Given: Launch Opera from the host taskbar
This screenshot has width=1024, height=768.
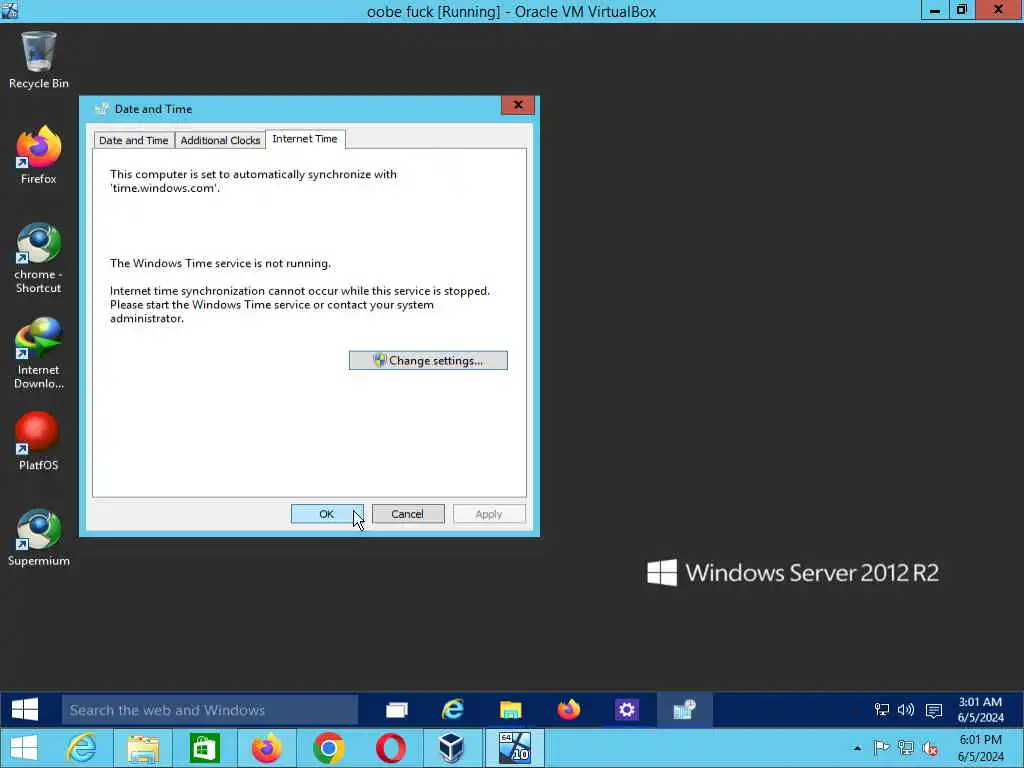Looking at the screenshot, I should (391, 748).
